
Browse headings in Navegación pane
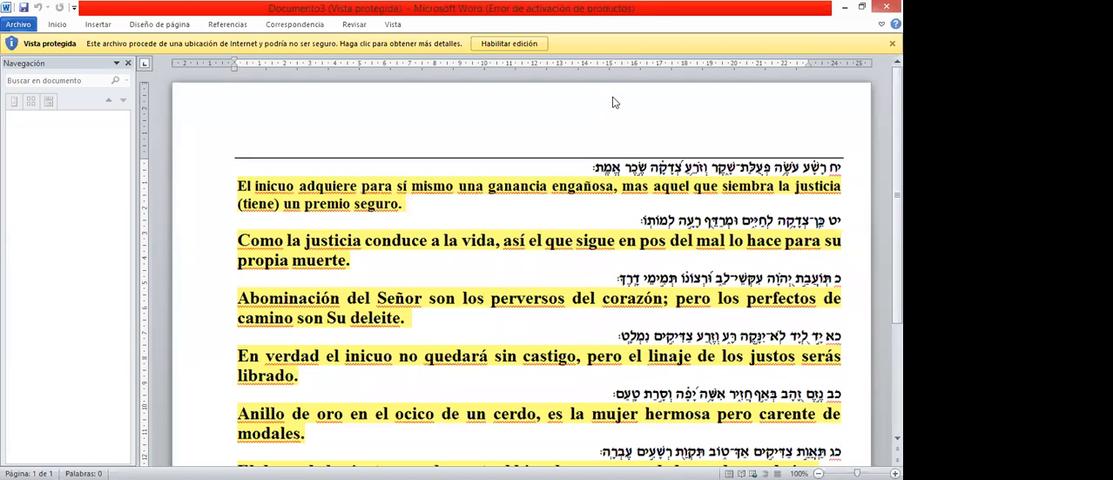coord(14,102)
